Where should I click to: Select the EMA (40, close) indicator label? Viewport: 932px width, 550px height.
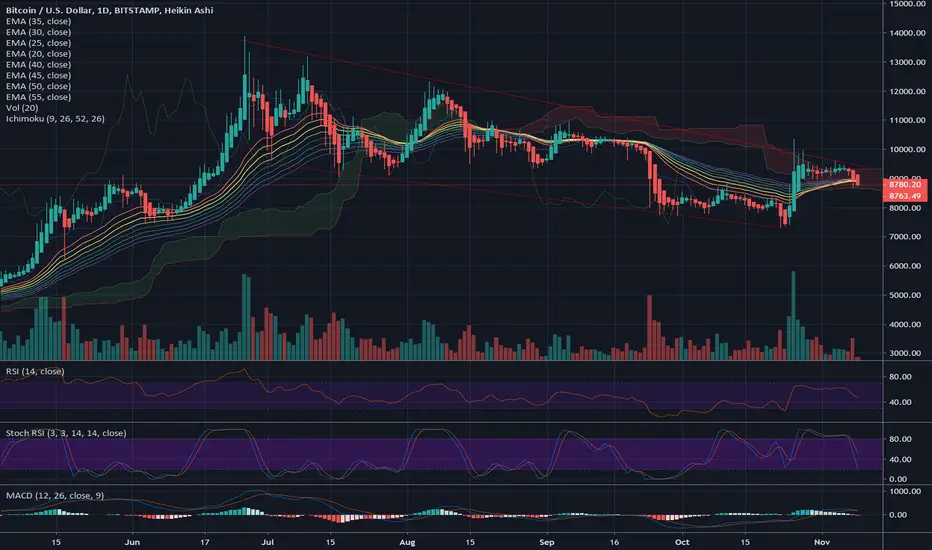coord(39,64)
